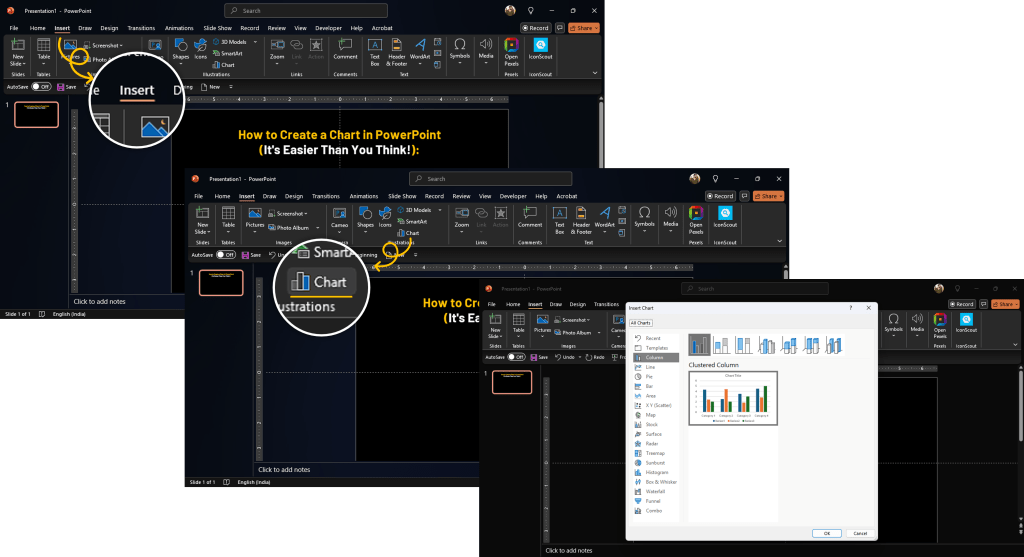Select the Clustered Column chart preview thumbnail
Screen dimensions: 1024x557
pyautogui.click(x=733, y=397)
